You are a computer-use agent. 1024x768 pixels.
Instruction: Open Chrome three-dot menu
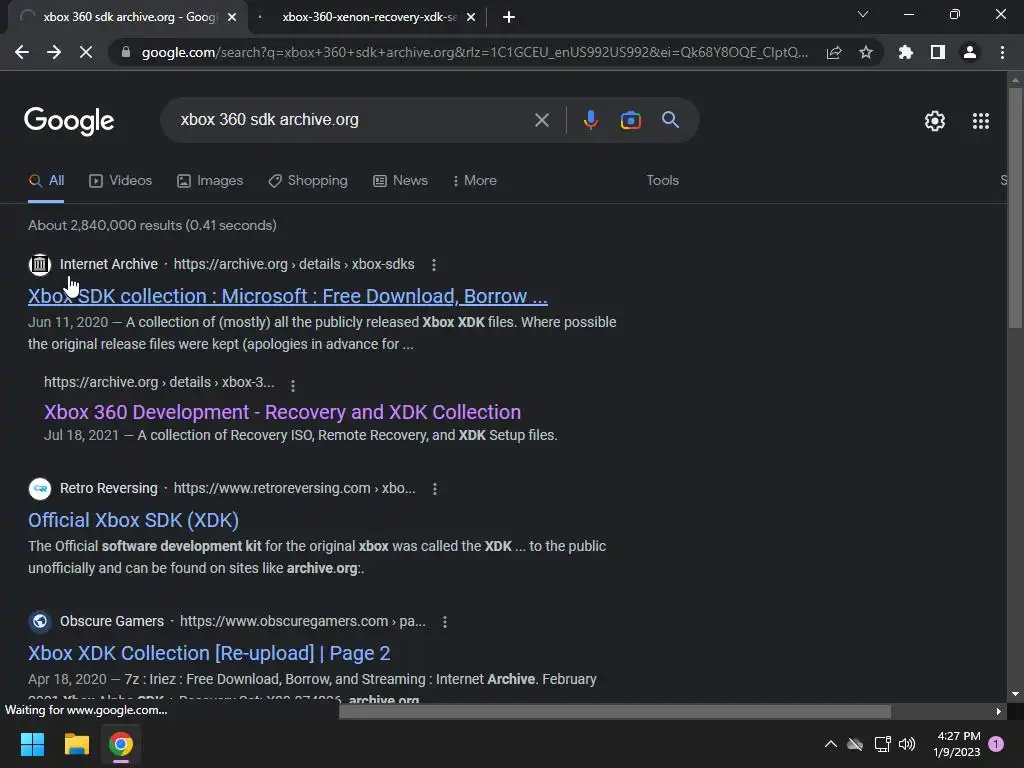click(x=1002, y=52)
